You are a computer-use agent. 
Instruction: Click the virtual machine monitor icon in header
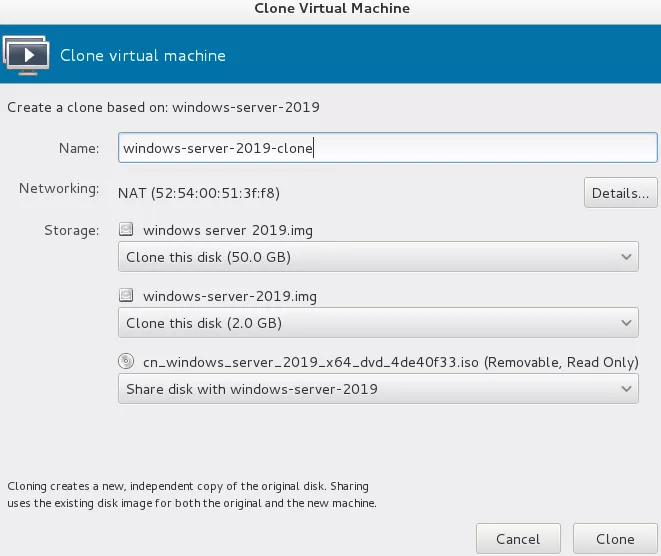26,55
